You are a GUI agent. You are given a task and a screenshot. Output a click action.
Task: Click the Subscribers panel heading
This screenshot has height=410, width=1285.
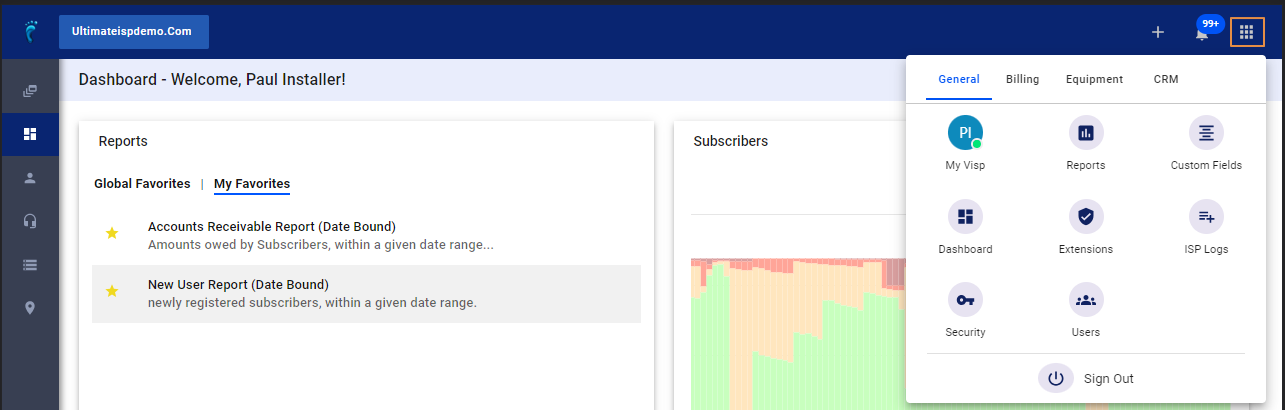coord(731,141)
